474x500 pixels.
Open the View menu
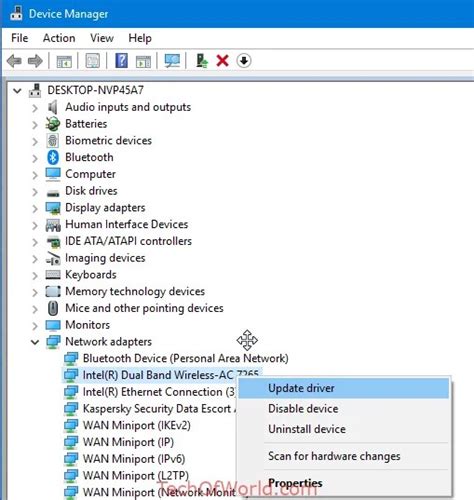point(102,38)
